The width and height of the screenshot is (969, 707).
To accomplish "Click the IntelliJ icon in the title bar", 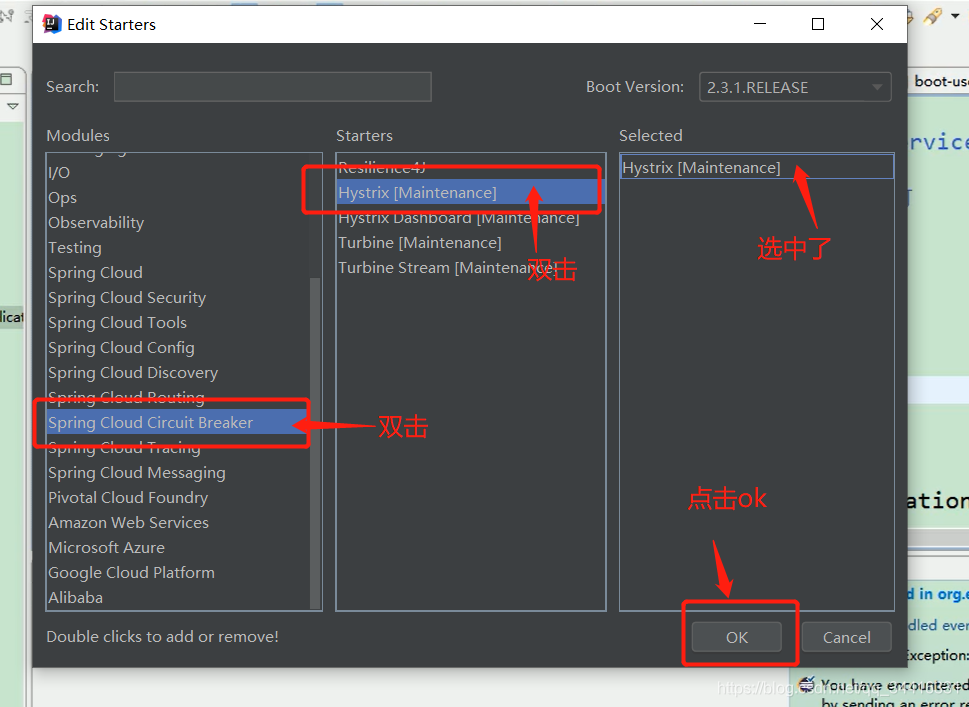I will click(52, 24).
